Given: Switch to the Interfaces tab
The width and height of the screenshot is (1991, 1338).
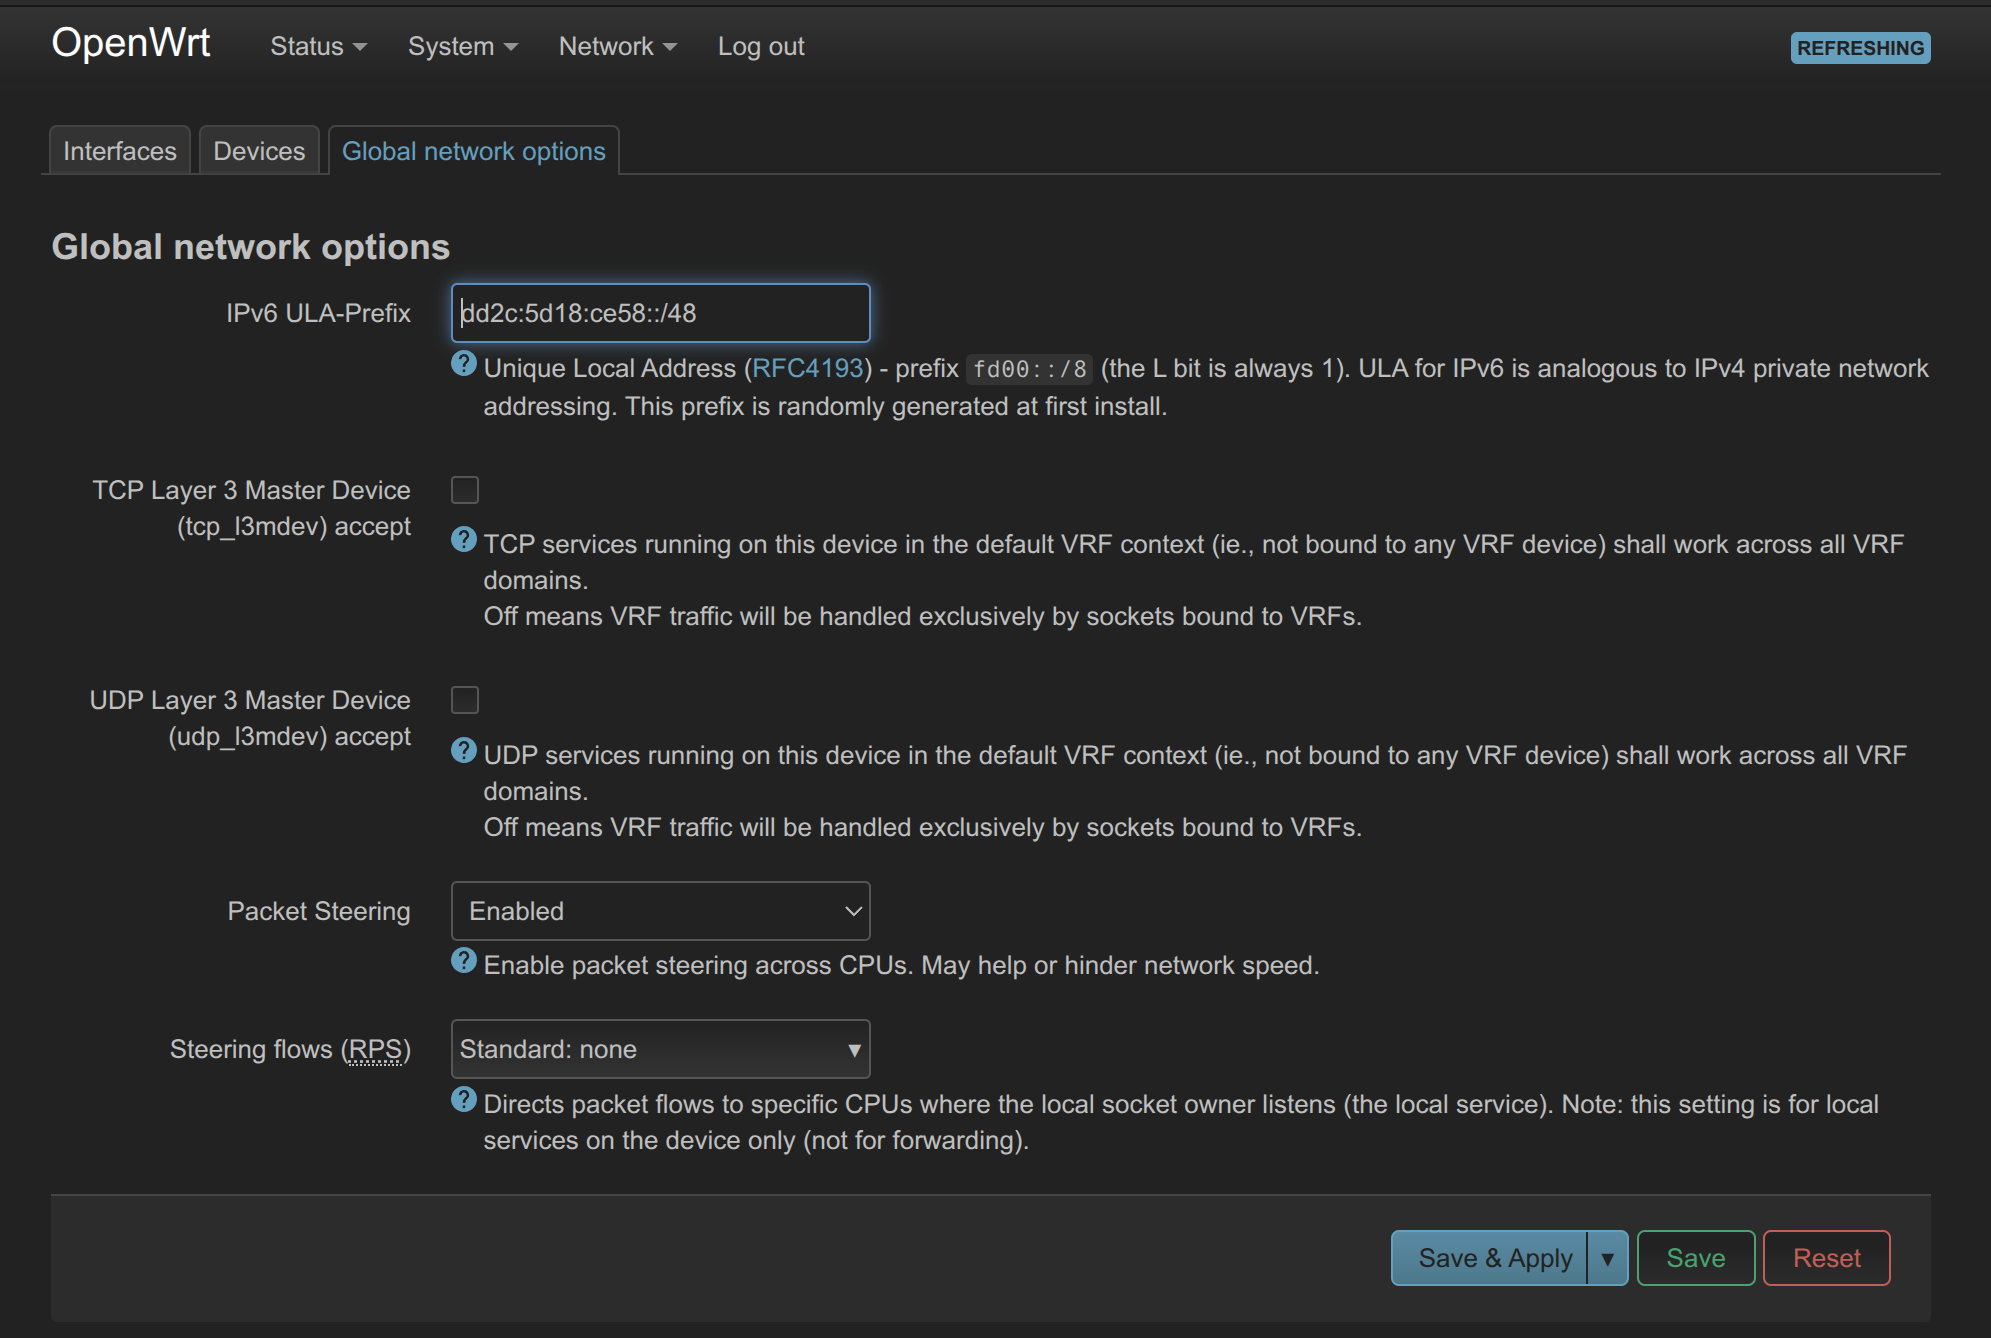Looking at the screenshot, I should tap(120, 151).
